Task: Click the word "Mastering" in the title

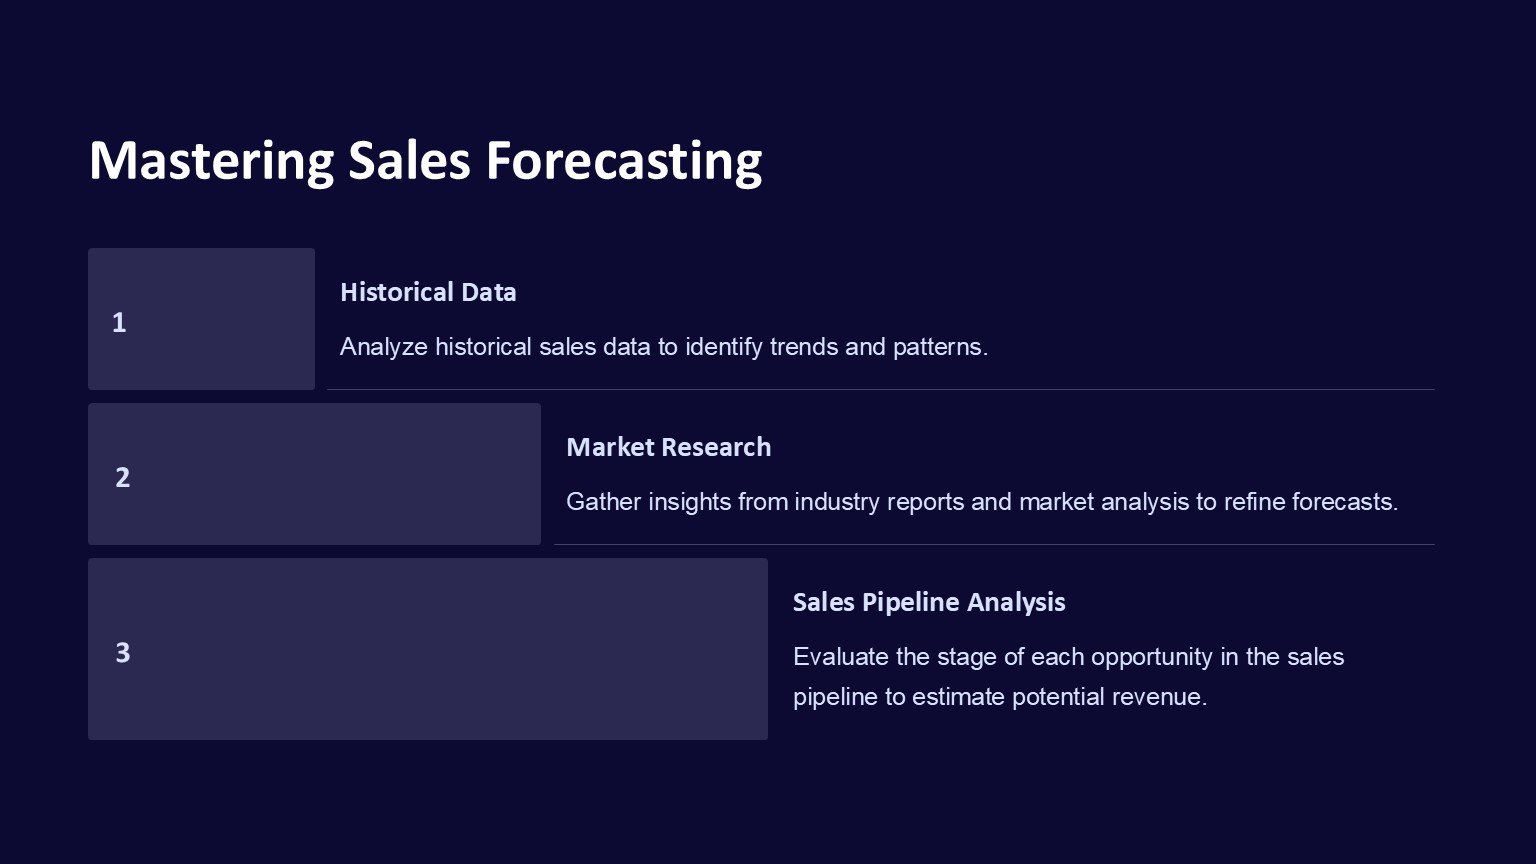Action: pyautogui.click(x=211, y=161)
